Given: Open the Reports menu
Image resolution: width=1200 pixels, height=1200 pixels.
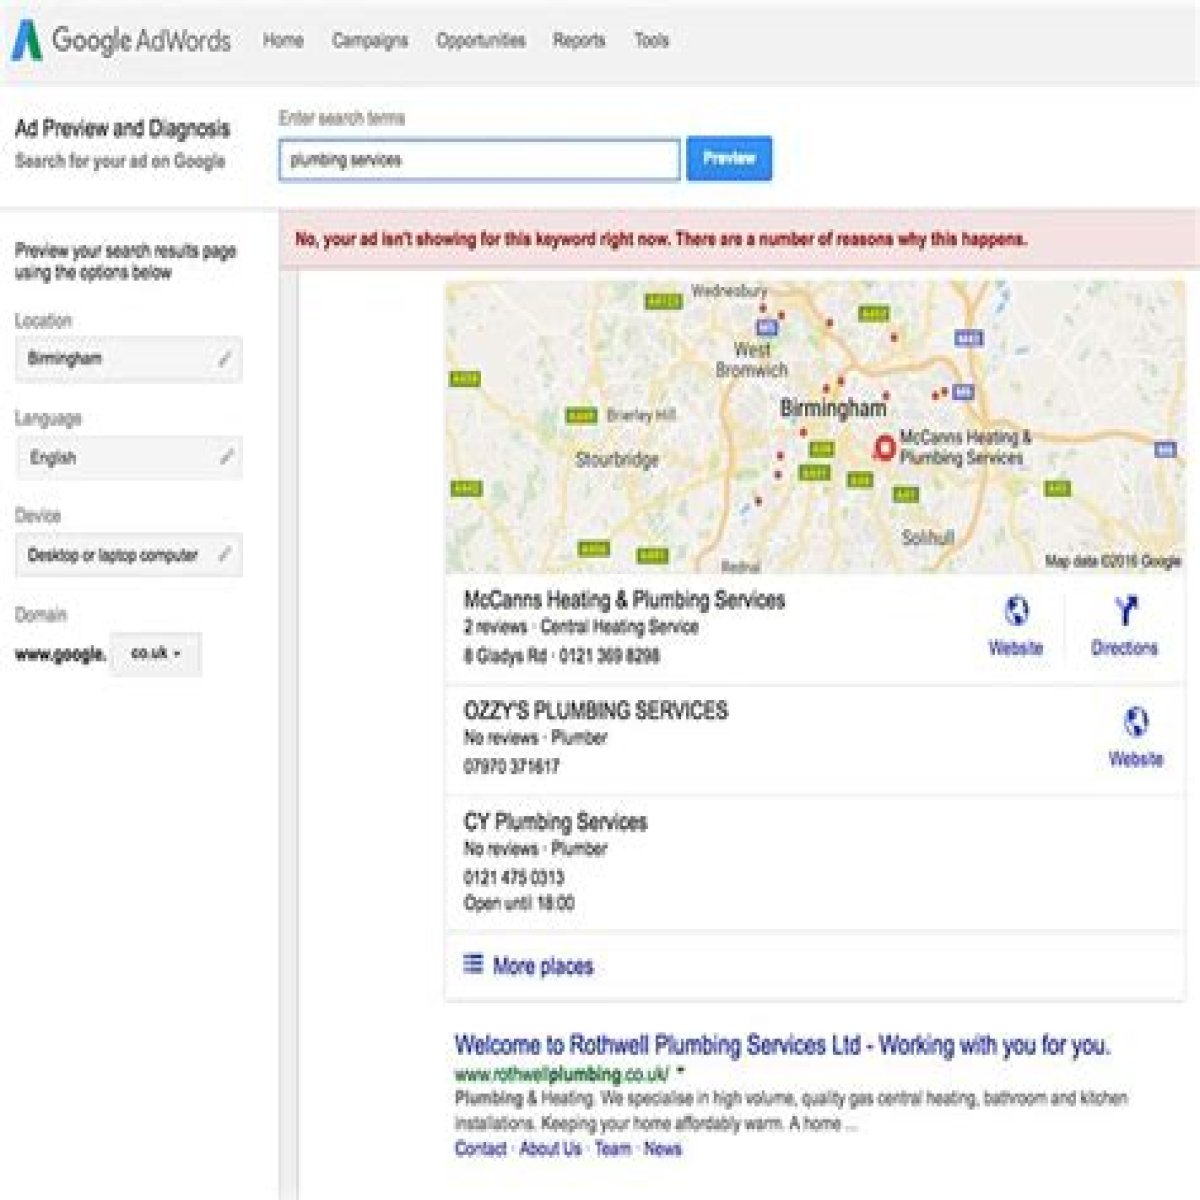Looking at the screenshot, I should (x=579, y=41).
